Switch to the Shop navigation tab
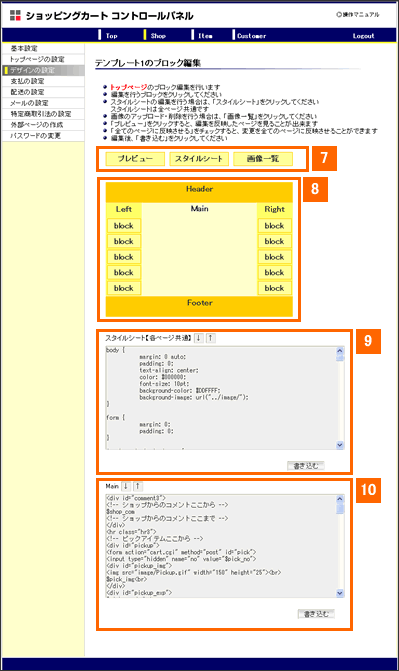 click(158, 36)
